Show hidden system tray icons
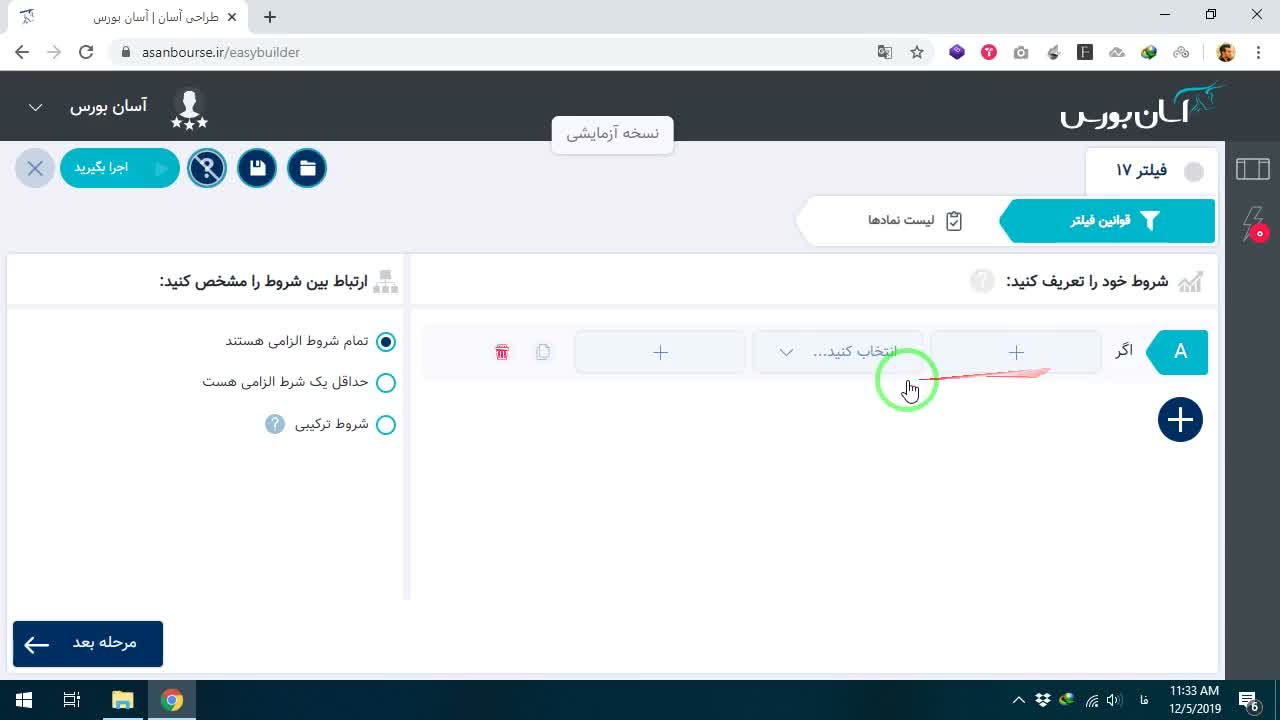The image size is (1280, 720). tap(1018, 700)
